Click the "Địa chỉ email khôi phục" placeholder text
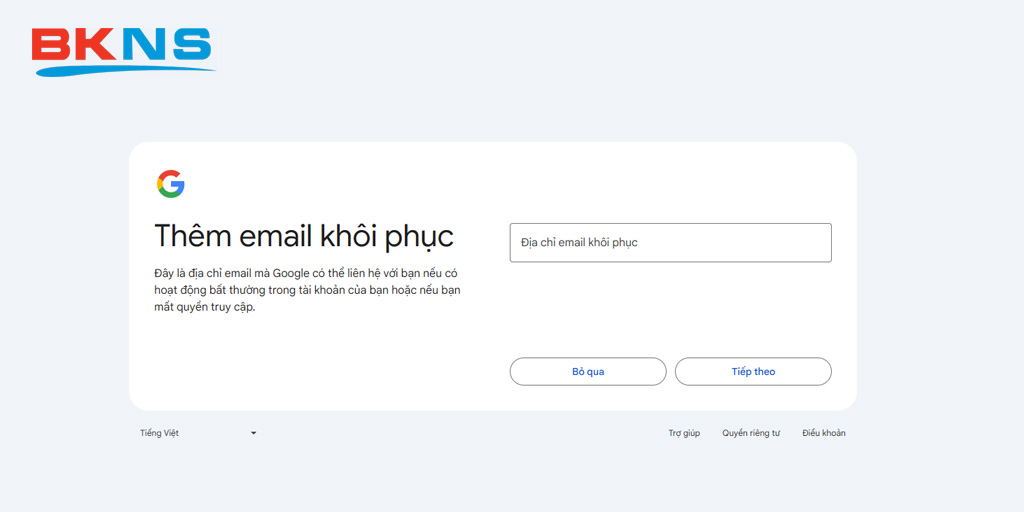 pos(579,242)
